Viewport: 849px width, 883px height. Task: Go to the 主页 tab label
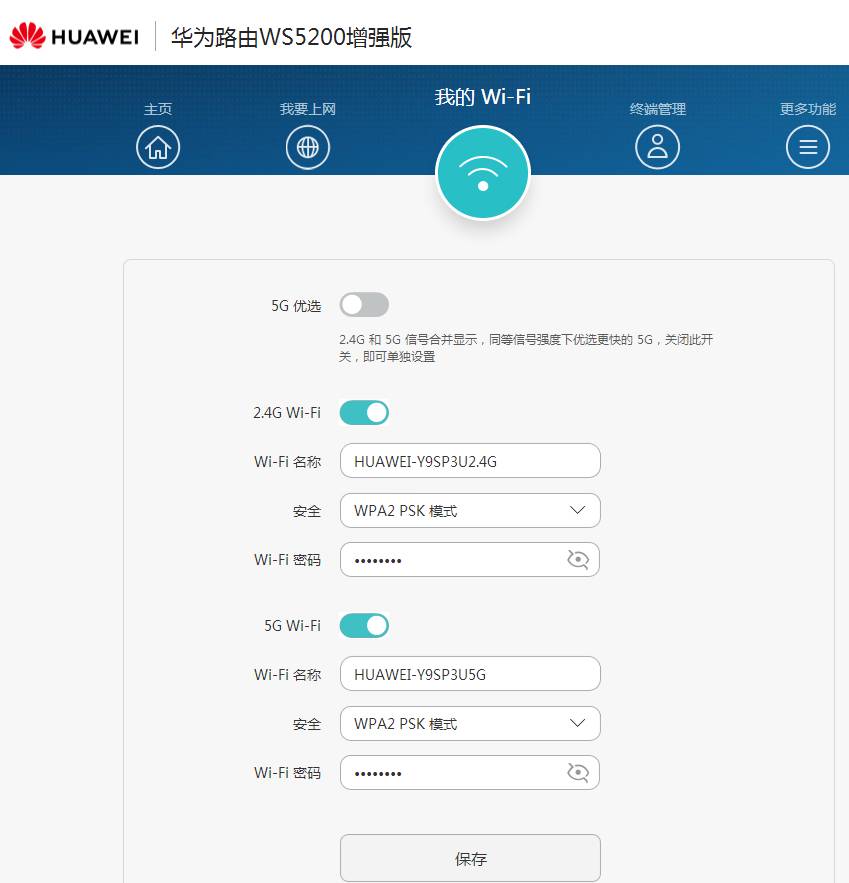pos(158,109)
